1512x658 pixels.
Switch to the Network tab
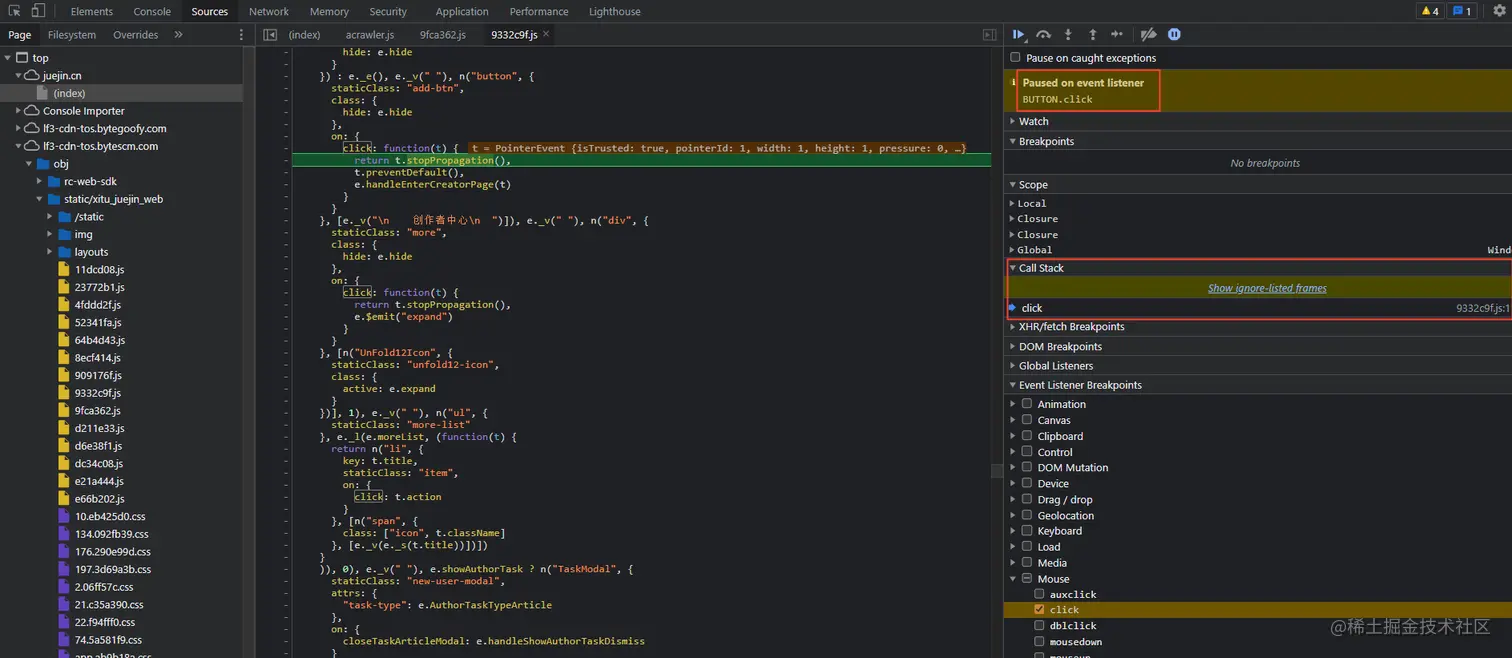tap(268, 12)
